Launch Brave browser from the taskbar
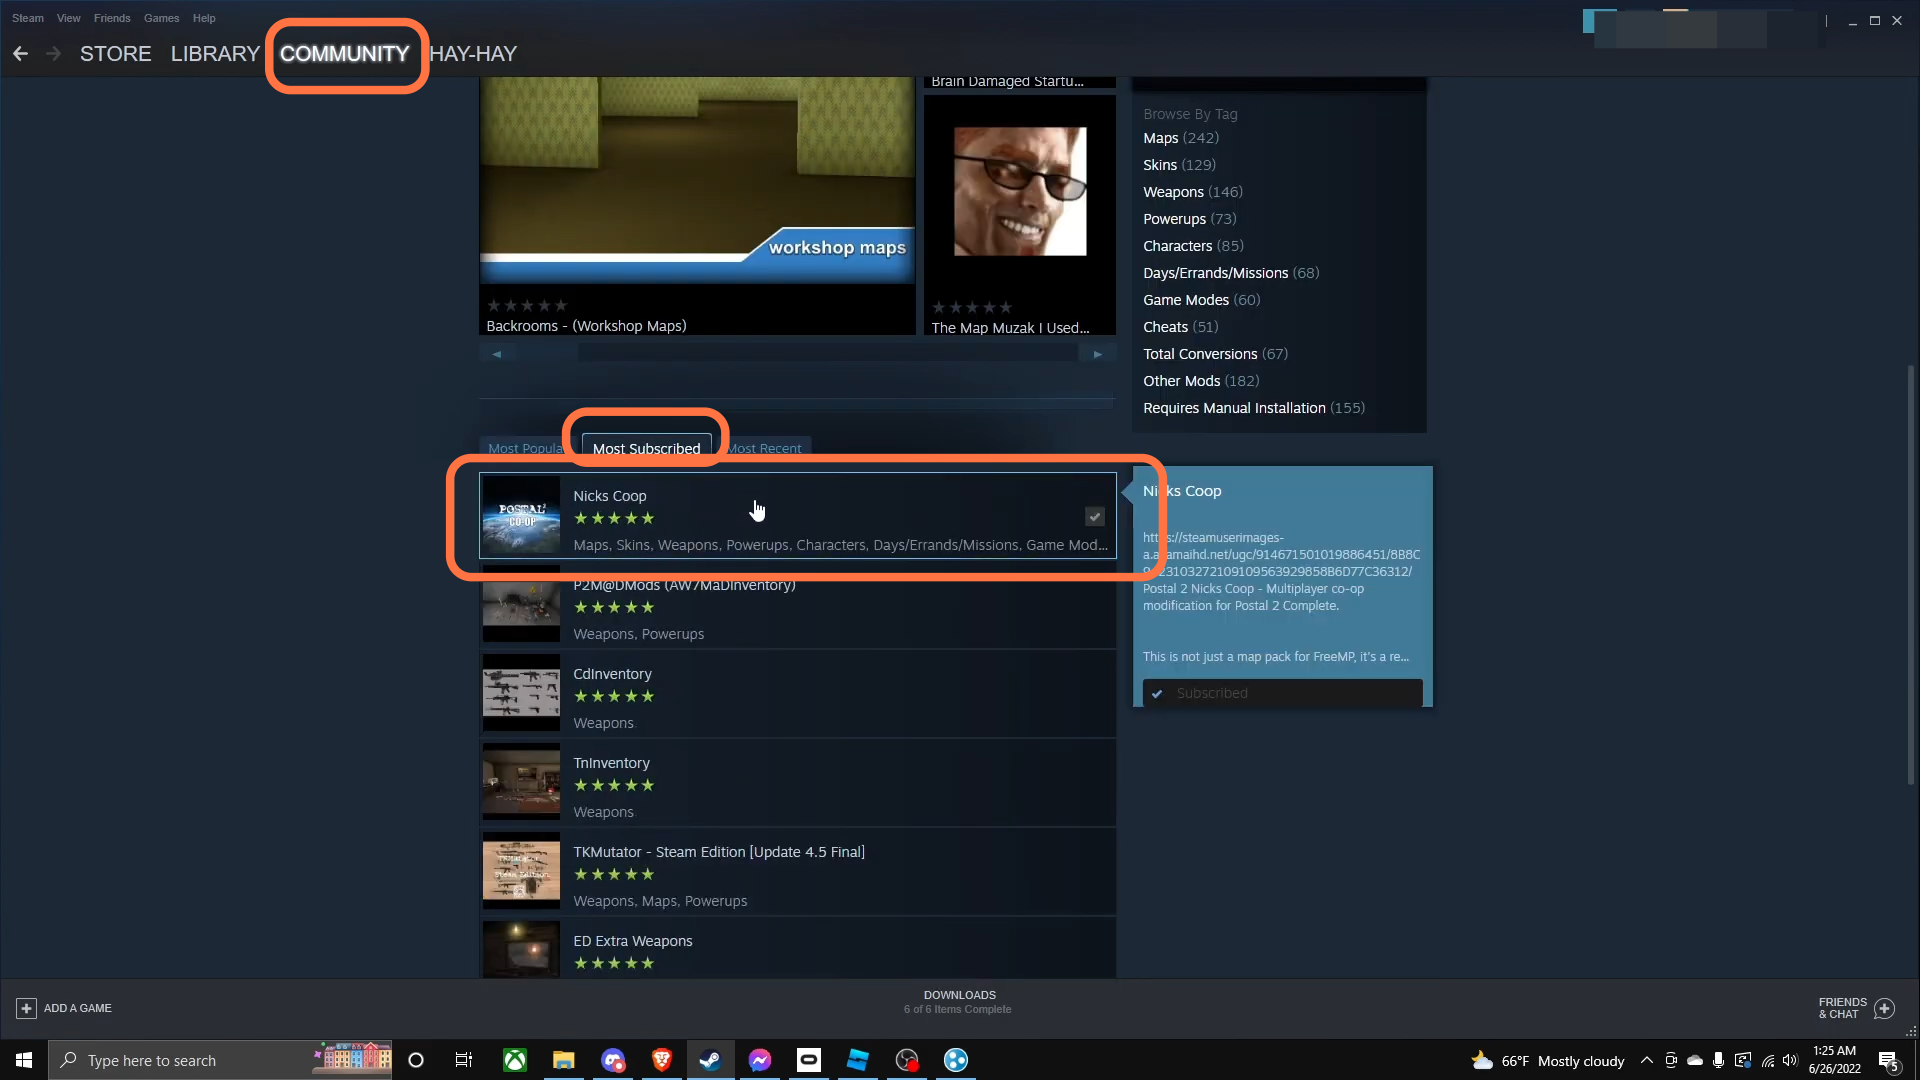Screen dimensions: 1920x1080 662,1060
